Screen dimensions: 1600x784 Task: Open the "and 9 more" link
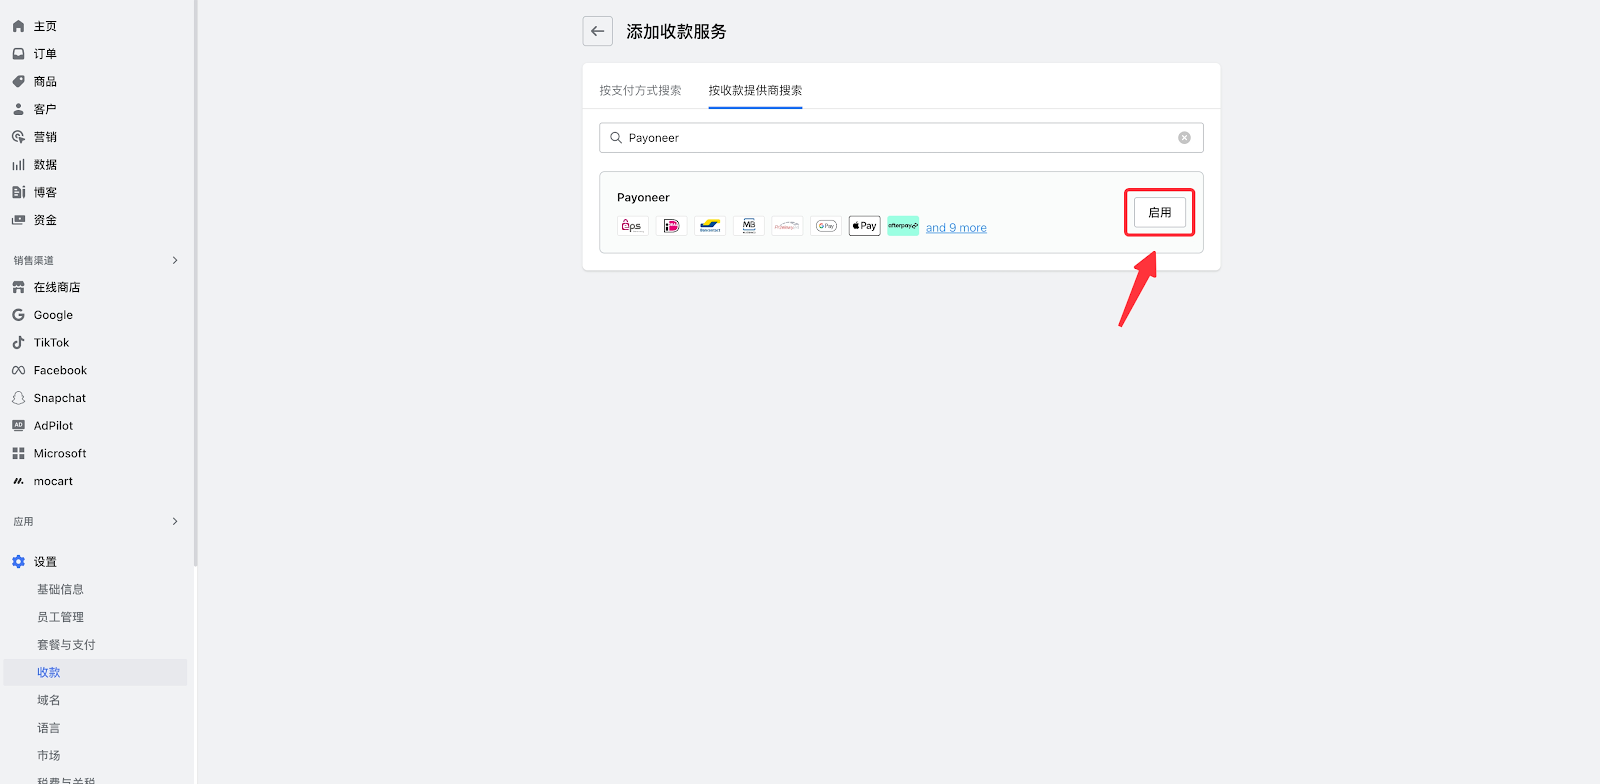click(x=956, y=228)
